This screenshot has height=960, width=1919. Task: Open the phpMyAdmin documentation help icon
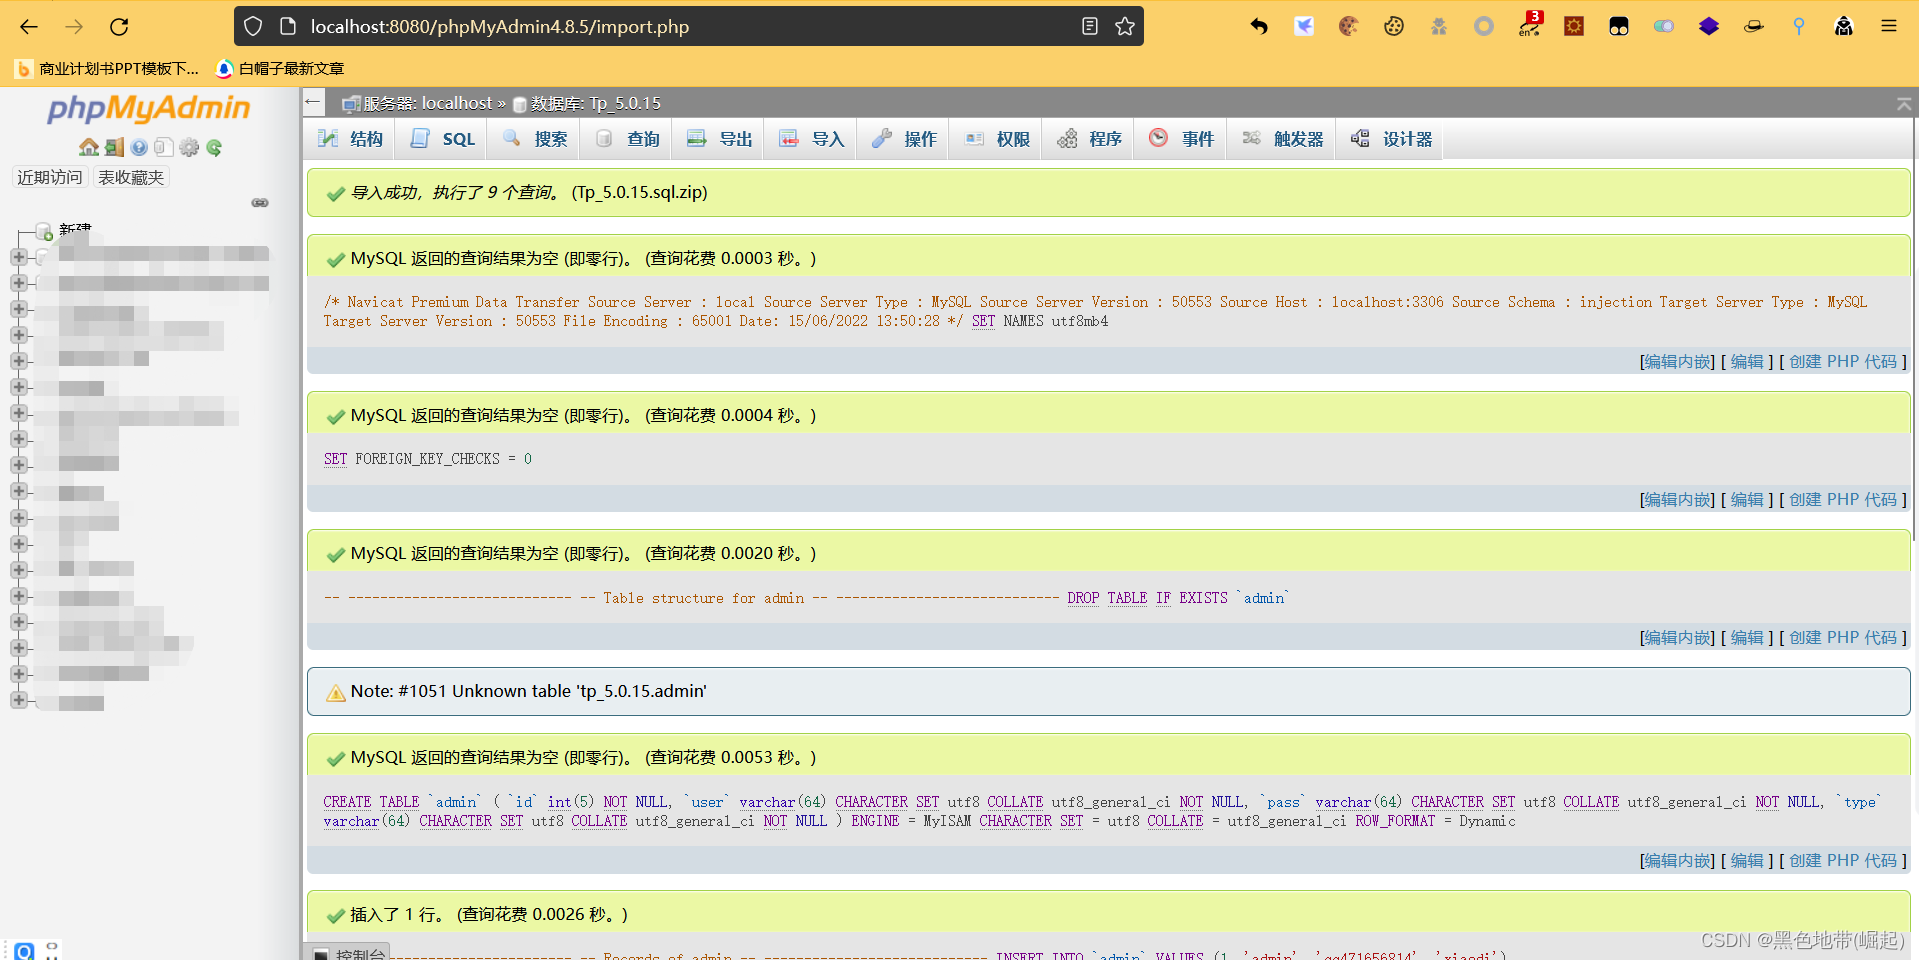tap(139, 148)
